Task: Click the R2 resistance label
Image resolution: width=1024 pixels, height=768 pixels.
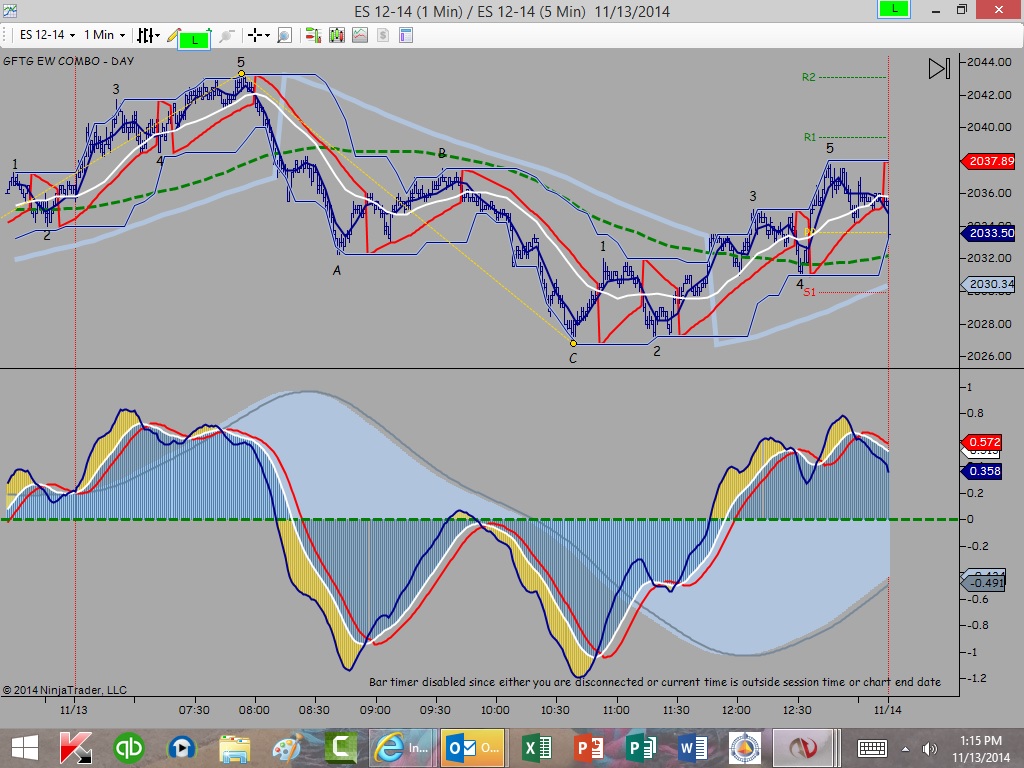Action: [808, 77]
